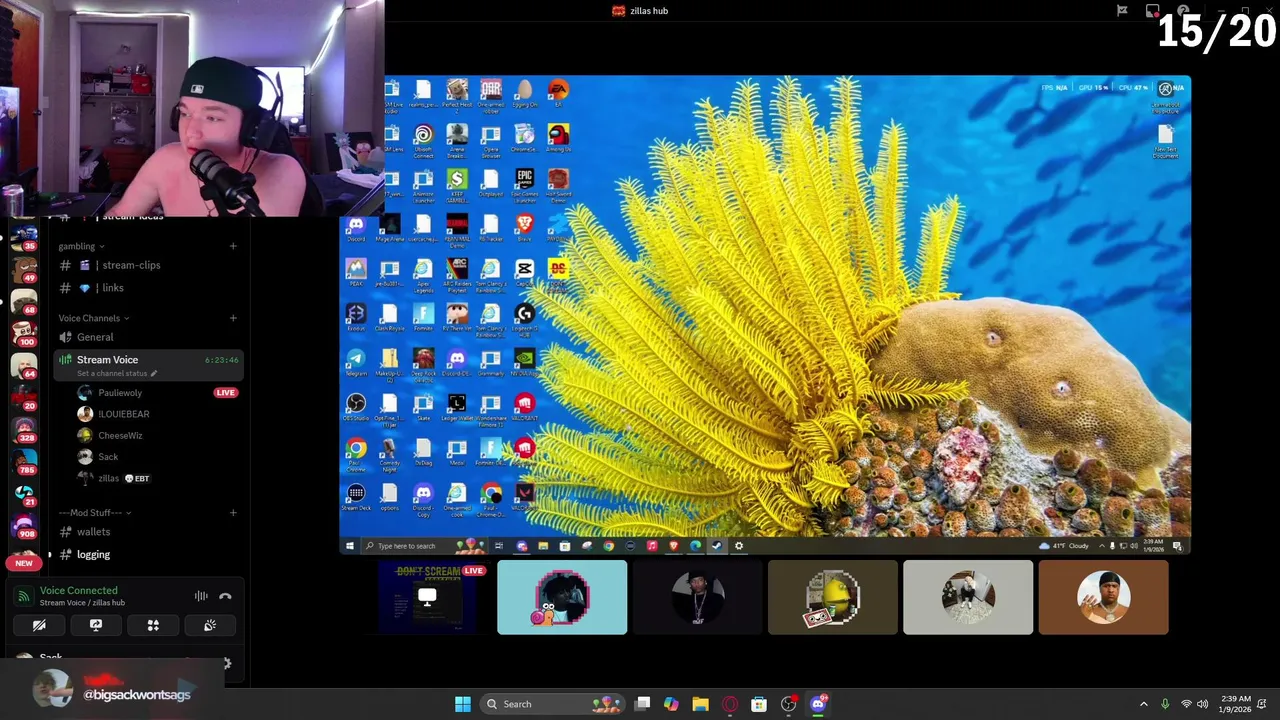Open the logging channel
Image resolution: width=1280 pixels, height=720 pixels.
[x=148, y=554]
